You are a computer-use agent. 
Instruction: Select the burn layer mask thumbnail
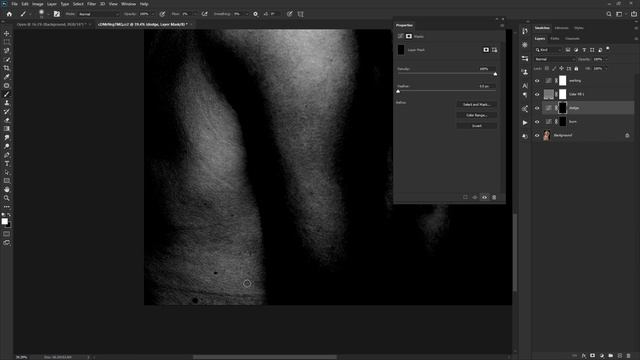click(562, 122)
